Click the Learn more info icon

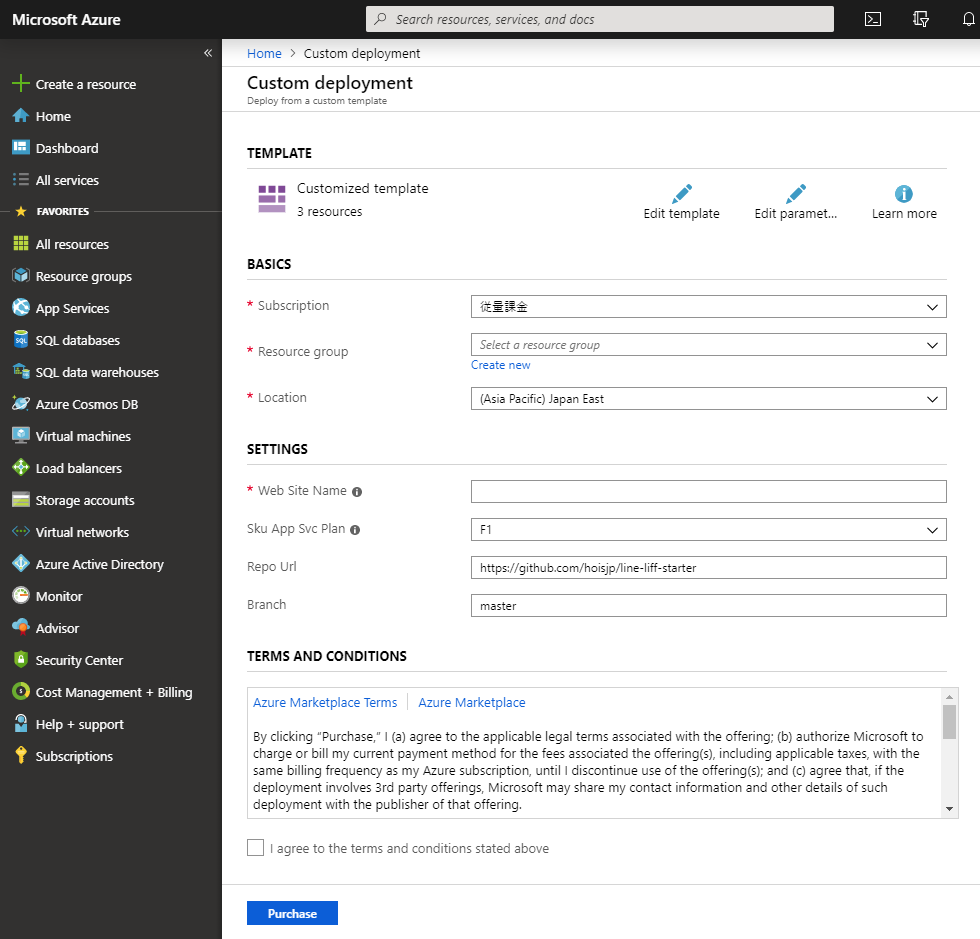(904, 194)
